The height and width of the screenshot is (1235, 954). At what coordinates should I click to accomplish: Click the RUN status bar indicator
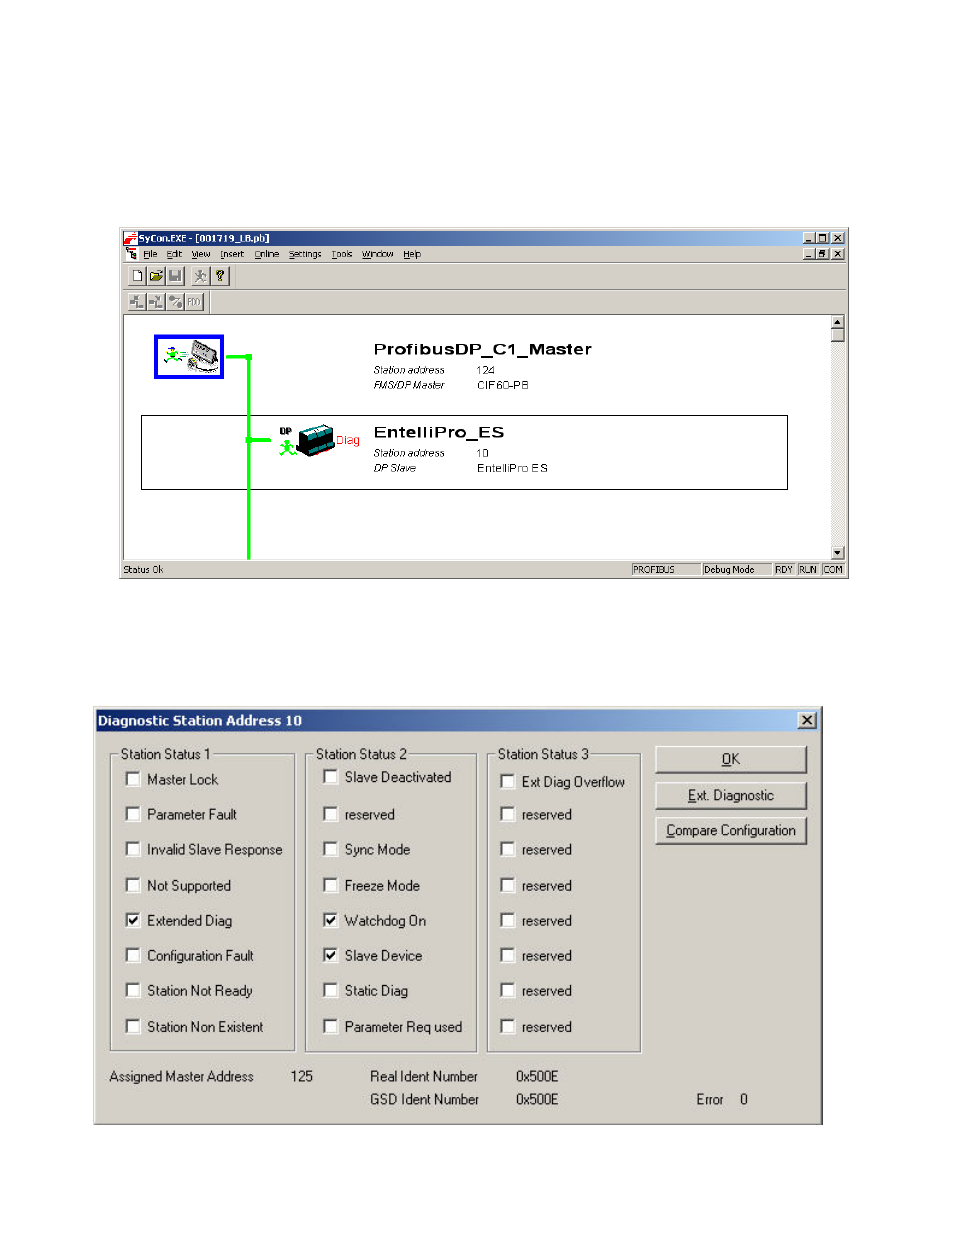pos(808,570)
